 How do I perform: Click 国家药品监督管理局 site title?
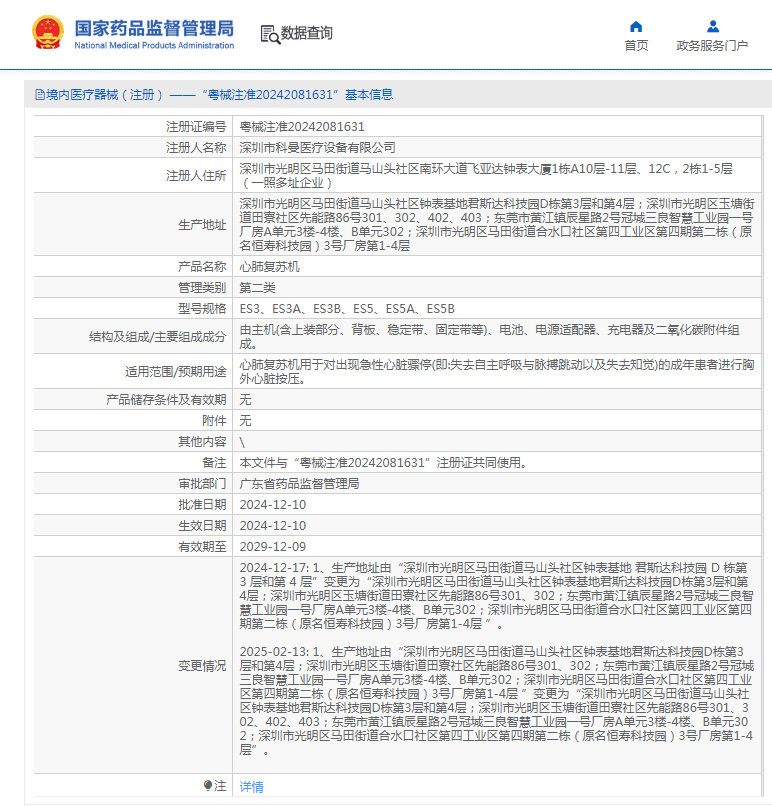click(x=154, y=28)
